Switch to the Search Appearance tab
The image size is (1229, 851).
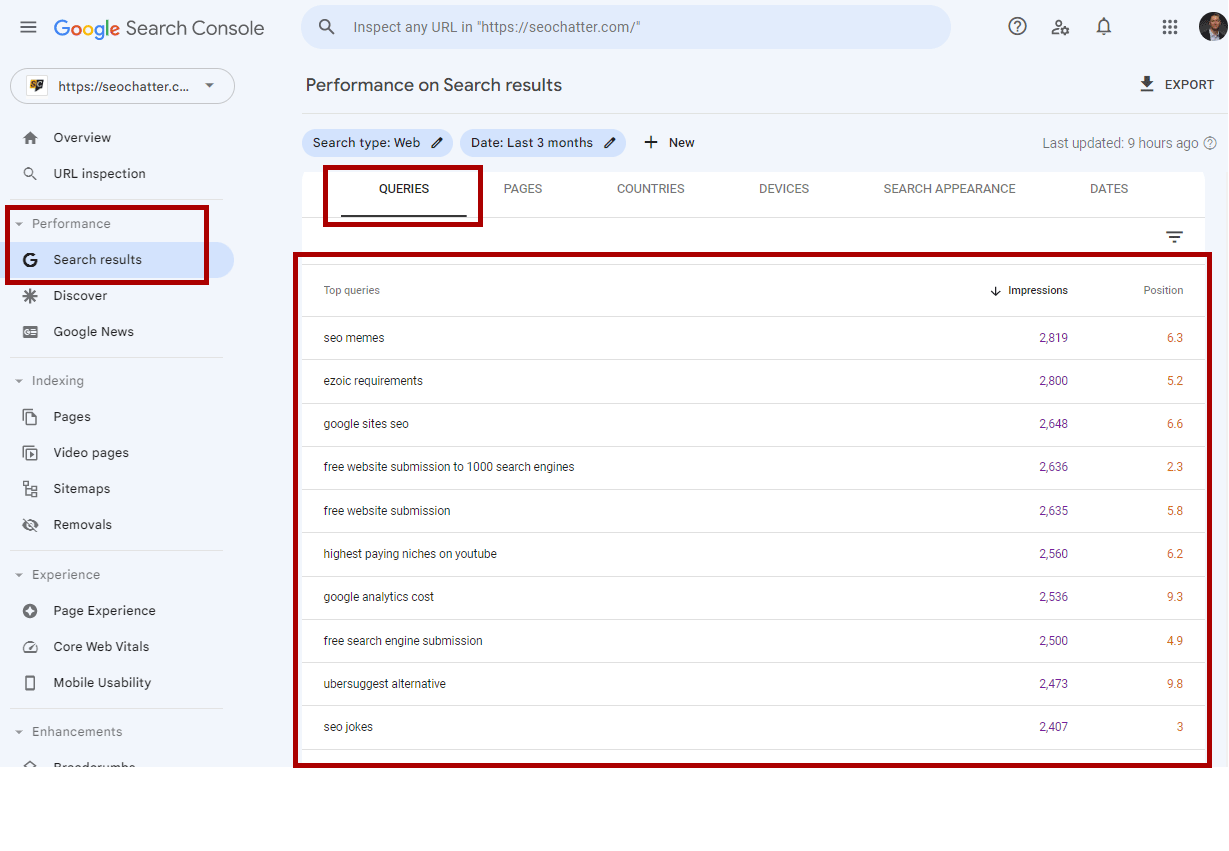(949, 189)
